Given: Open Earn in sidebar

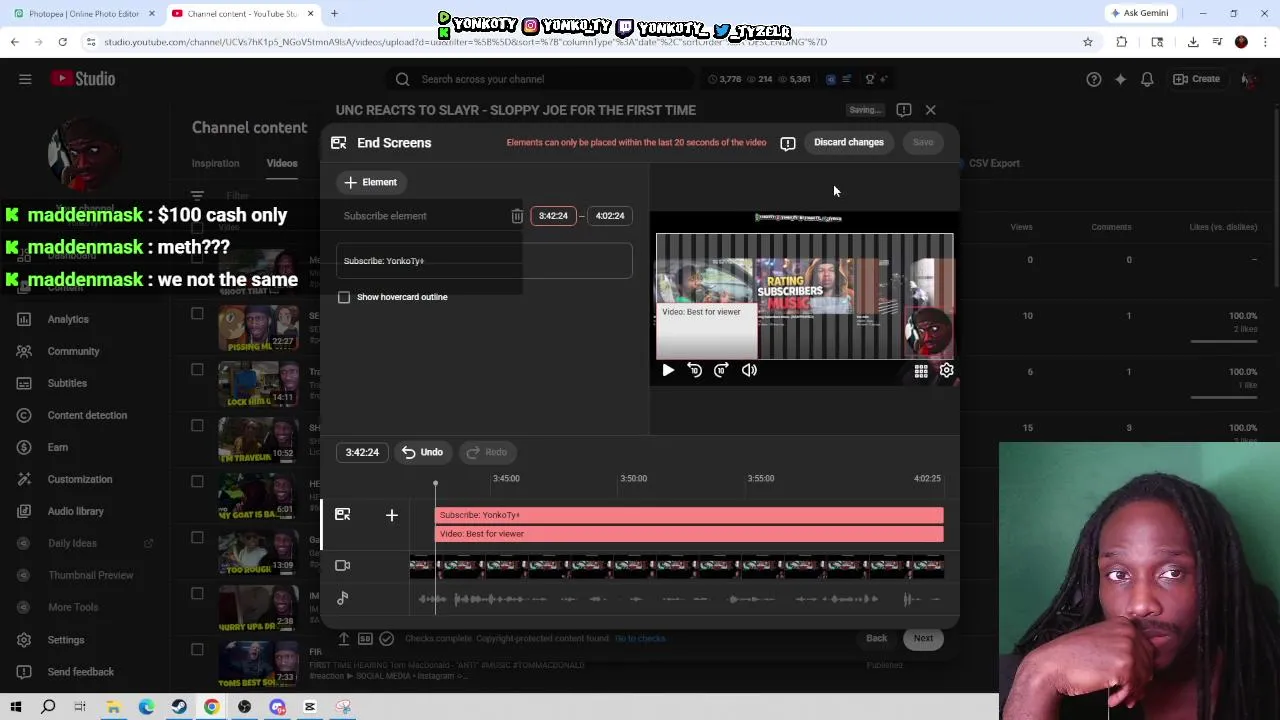Looking at the screenshot, I should (58, 447).
